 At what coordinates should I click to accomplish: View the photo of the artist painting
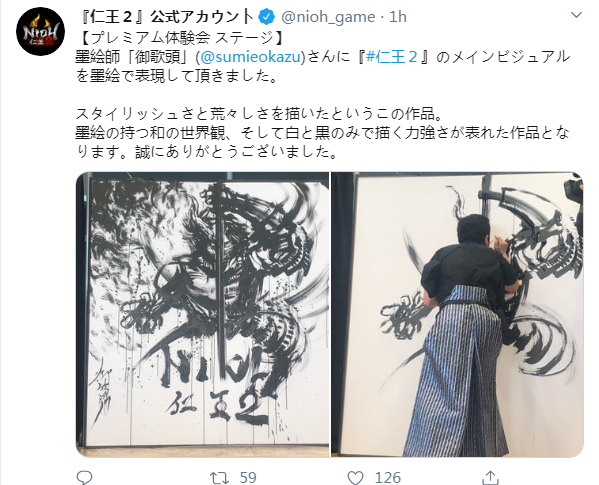[457, 314]
